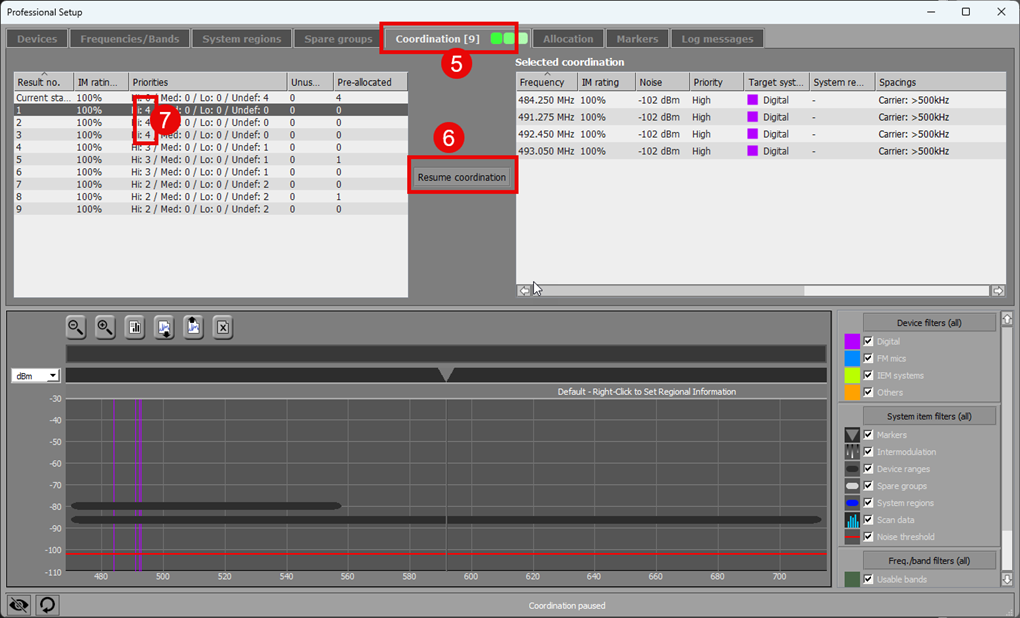The image size is (1020, 618).
Task: Click the refresh loop icon at bottom left
Action: [46, 605]
